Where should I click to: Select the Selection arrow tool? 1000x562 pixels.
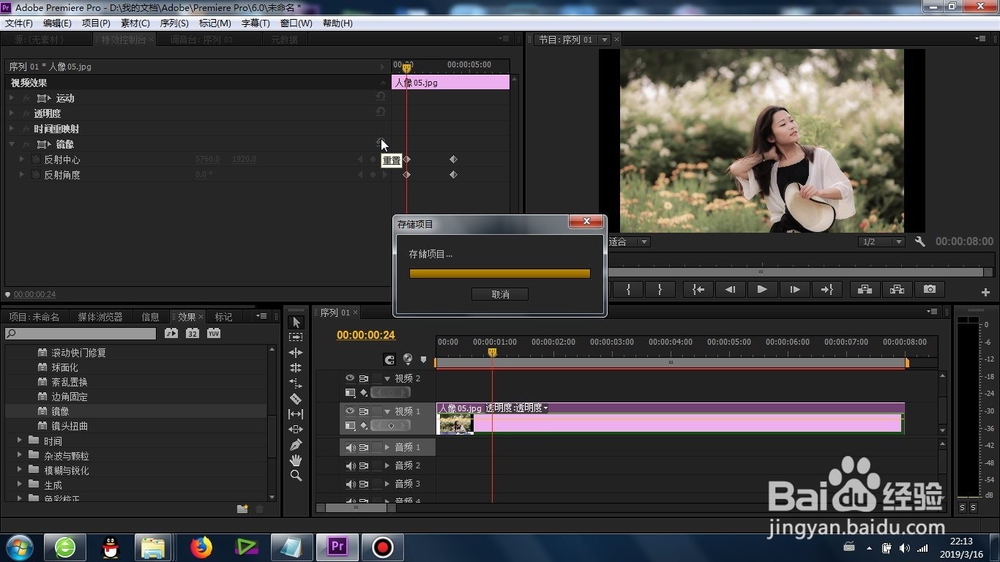pyautogui.click(x=296, y=322)
